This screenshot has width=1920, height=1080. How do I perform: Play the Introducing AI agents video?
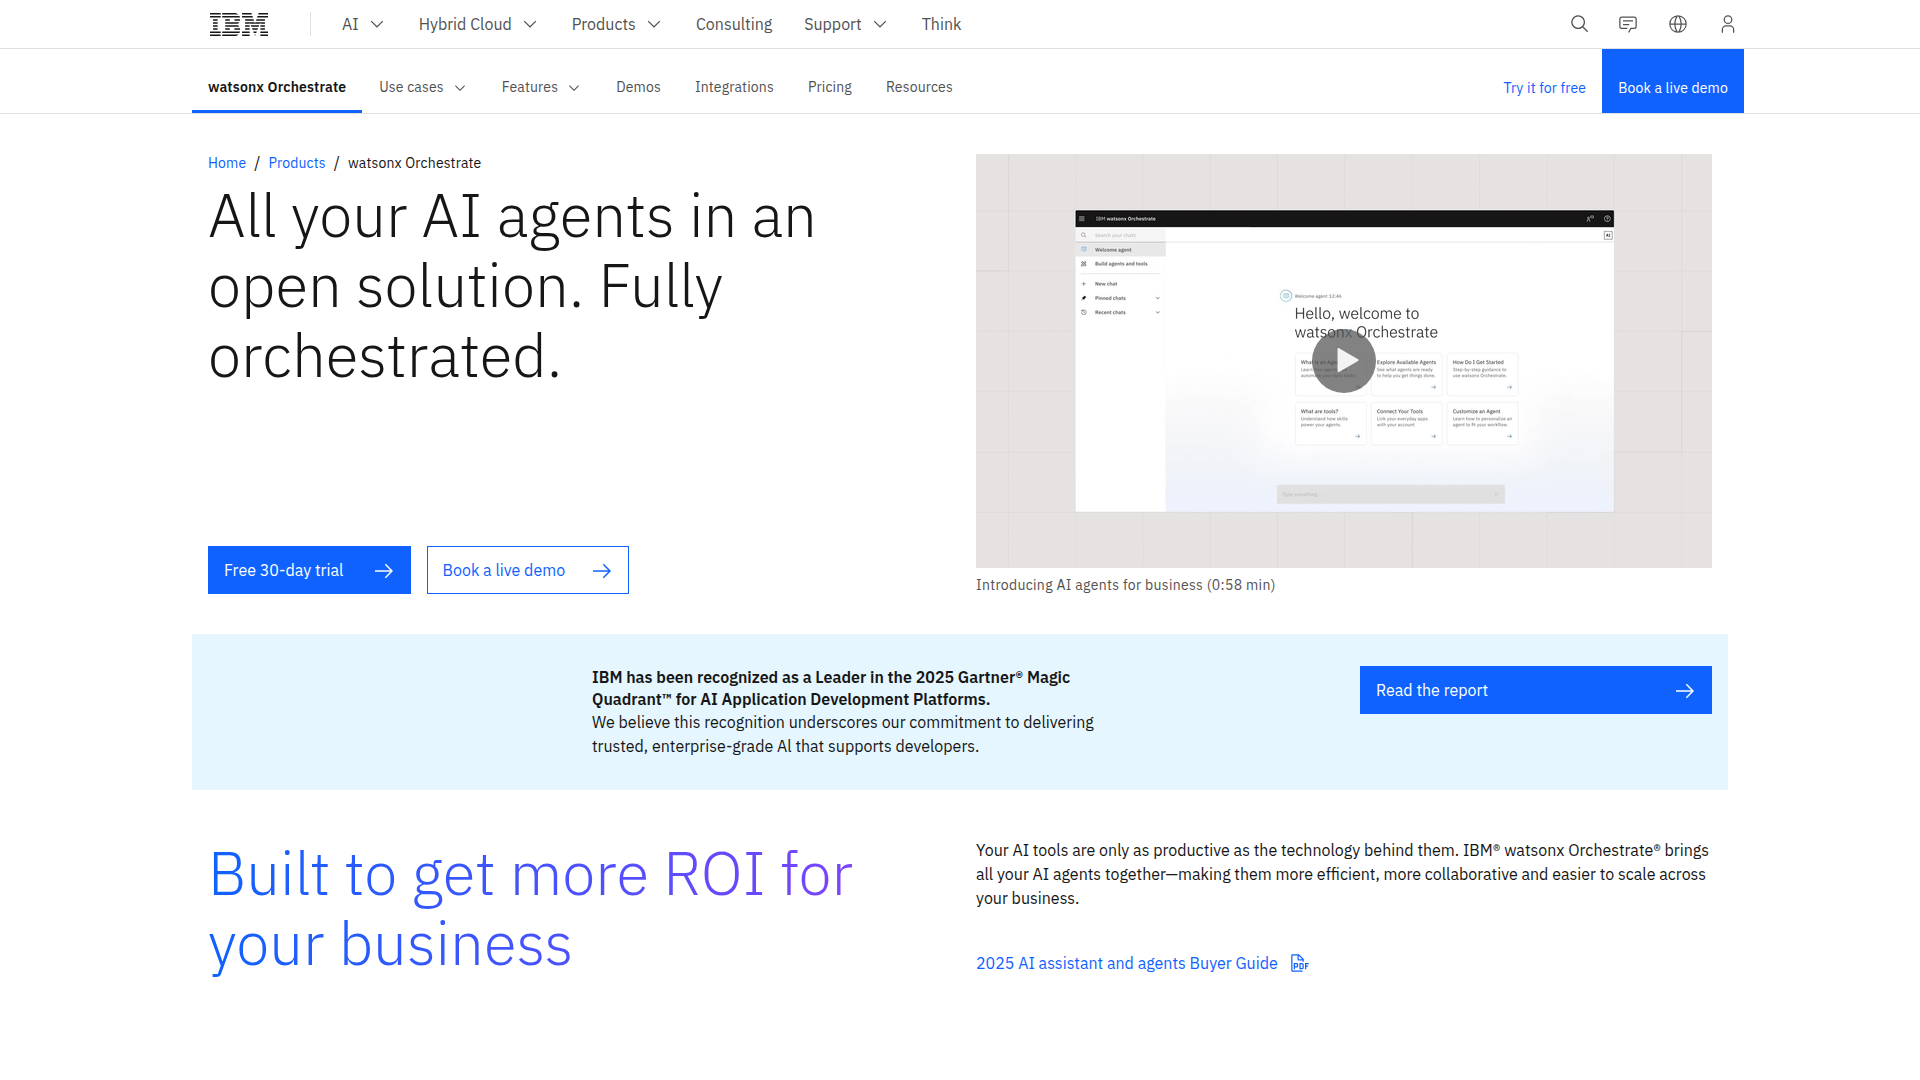click(x=1344, y=361)
